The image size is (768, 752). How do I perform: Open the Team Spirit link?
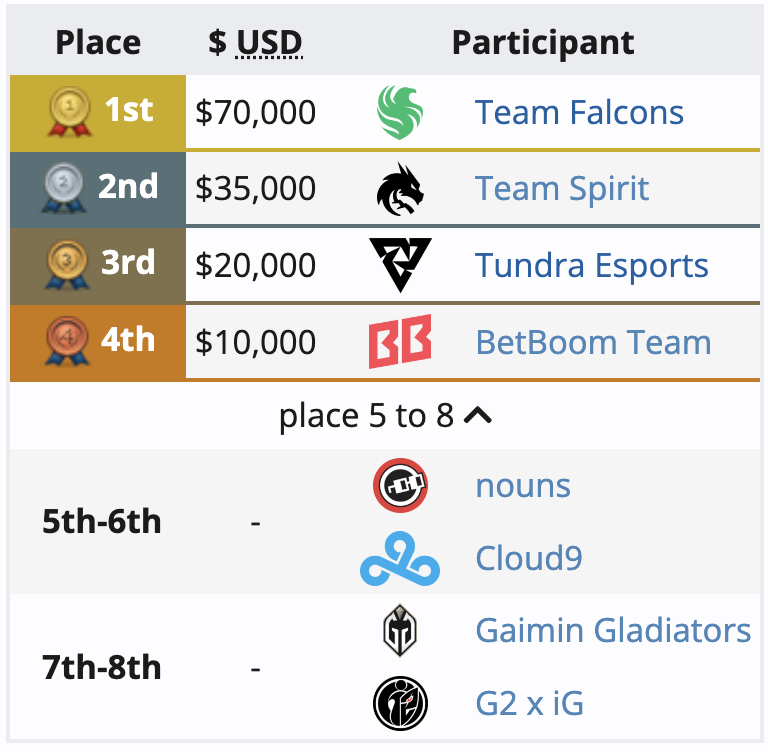coord(562,189)
